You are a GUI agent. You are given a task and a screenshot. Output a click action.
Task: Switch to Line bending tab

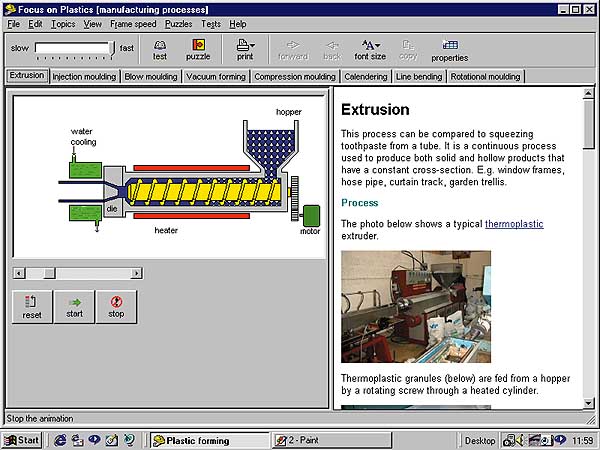419,77
